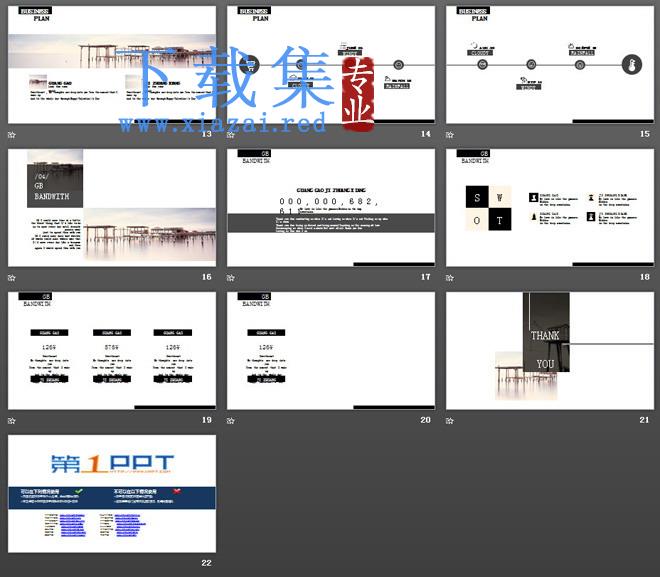Click slide number 17 label
Screen dimensions: 660x577
(x=426, y=277)
